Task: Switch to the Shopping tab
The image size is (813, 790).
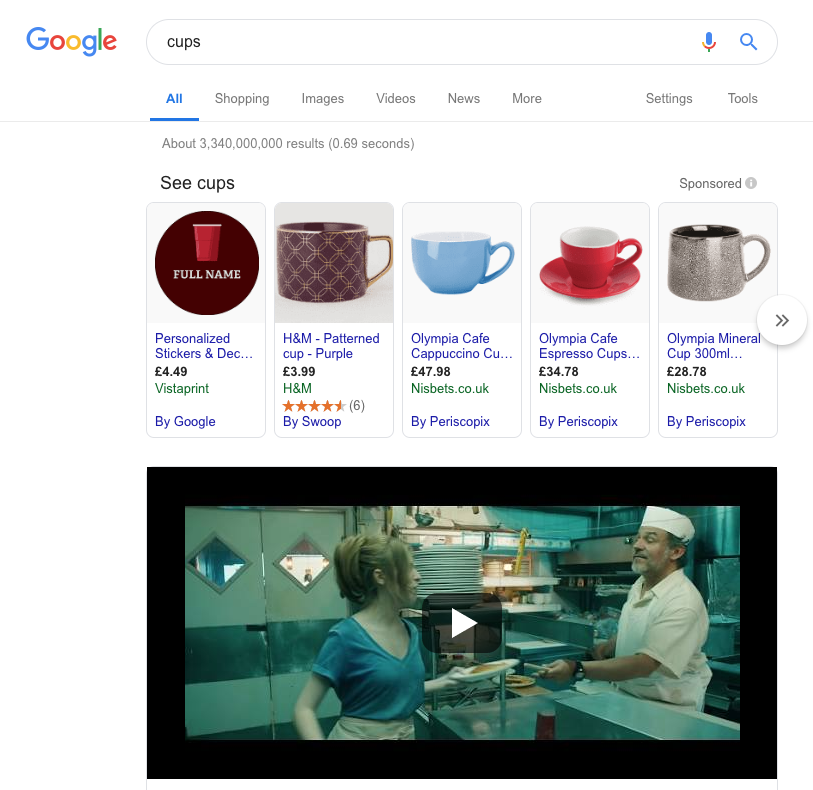Action: pos(242,99)
